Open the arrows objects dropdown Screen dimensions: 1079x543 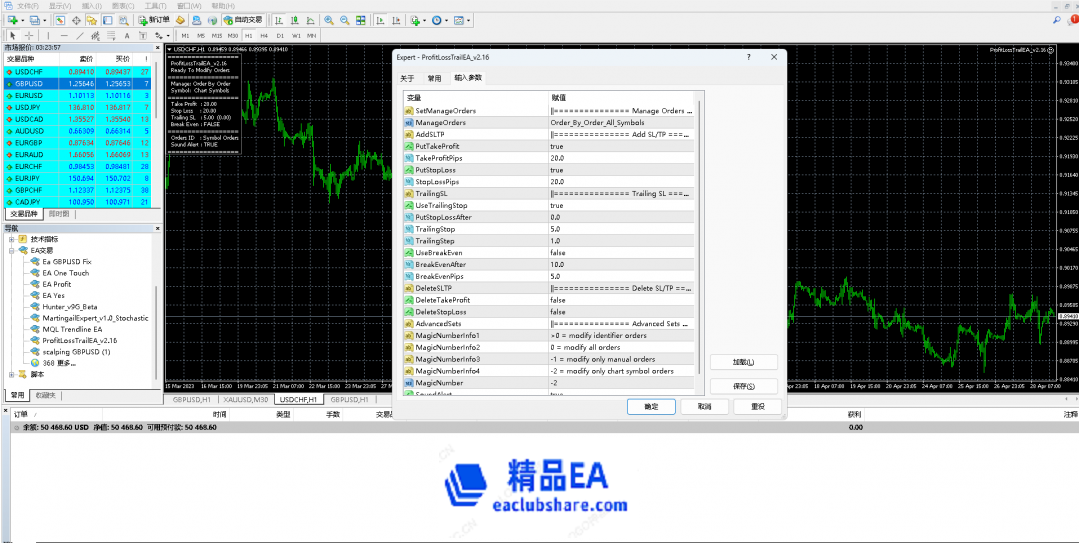coord(168,35)
